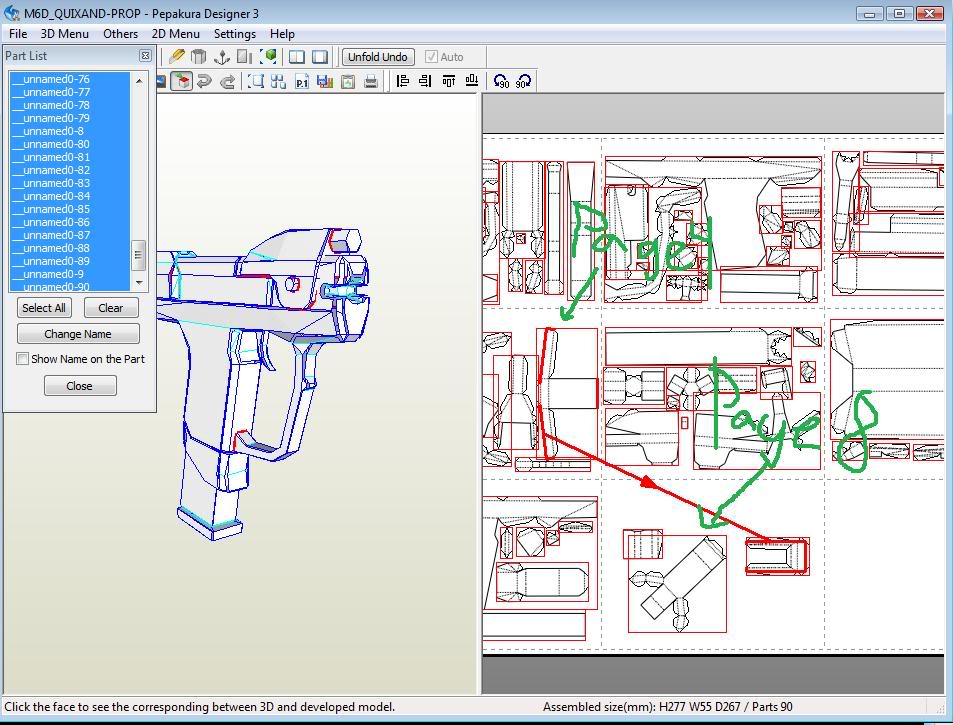Select part __unnamed0-82 in list
Viewport: 953px width, 725px height.
70,170
